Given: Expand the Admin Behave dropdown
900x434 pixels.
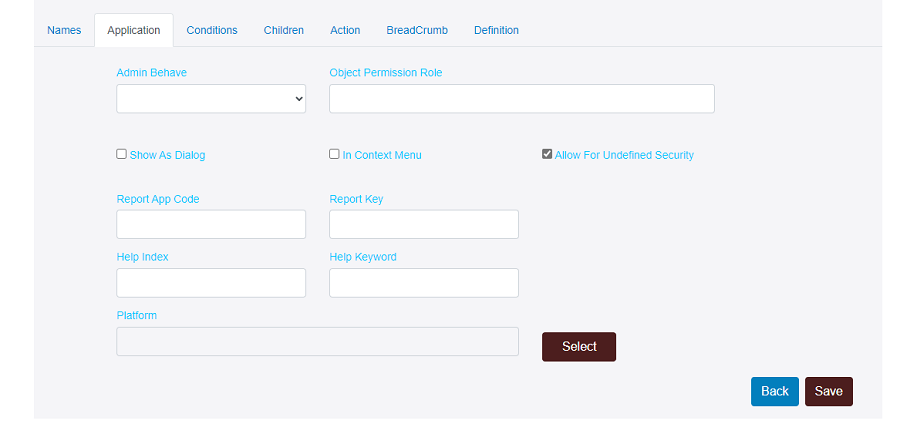Looking at the screenshot, I should click(211, 99).
